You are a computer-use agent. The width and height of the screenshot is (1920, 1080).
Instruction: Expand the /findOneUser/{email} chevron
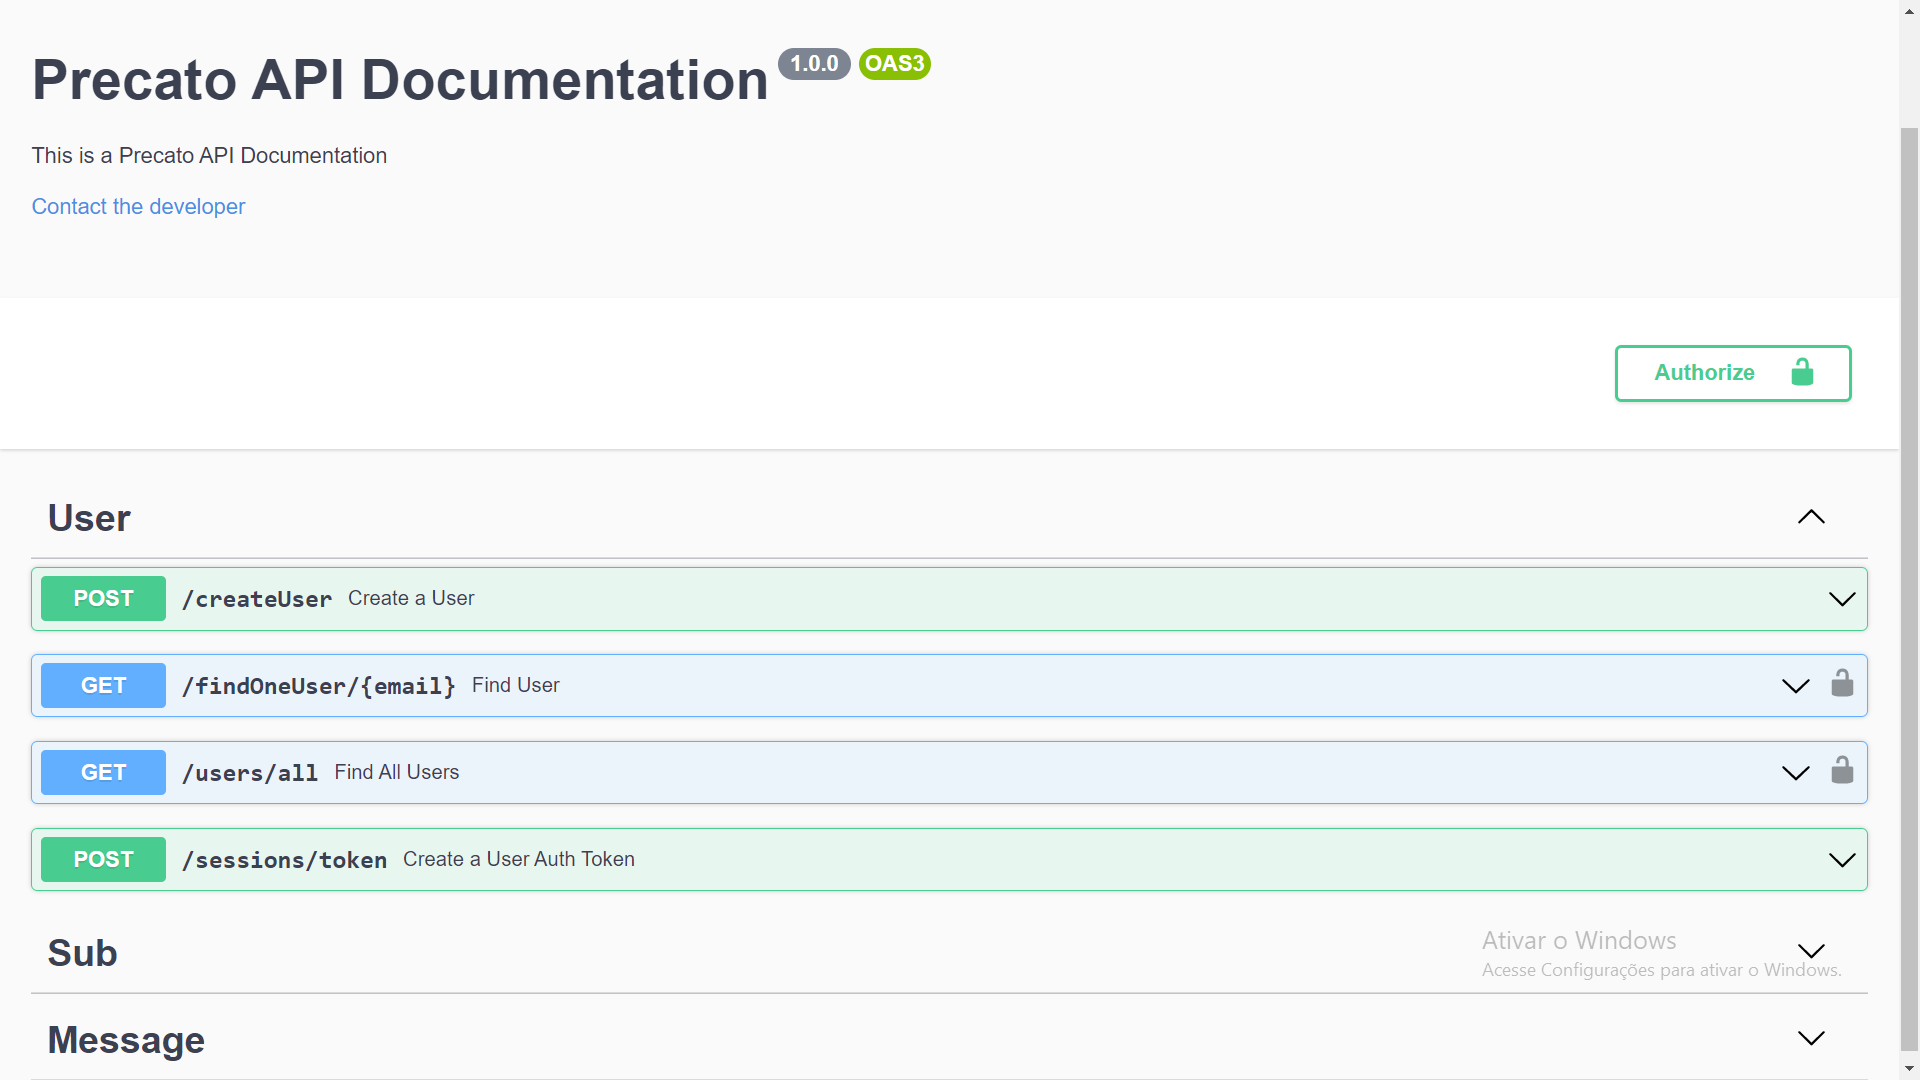1795,686
